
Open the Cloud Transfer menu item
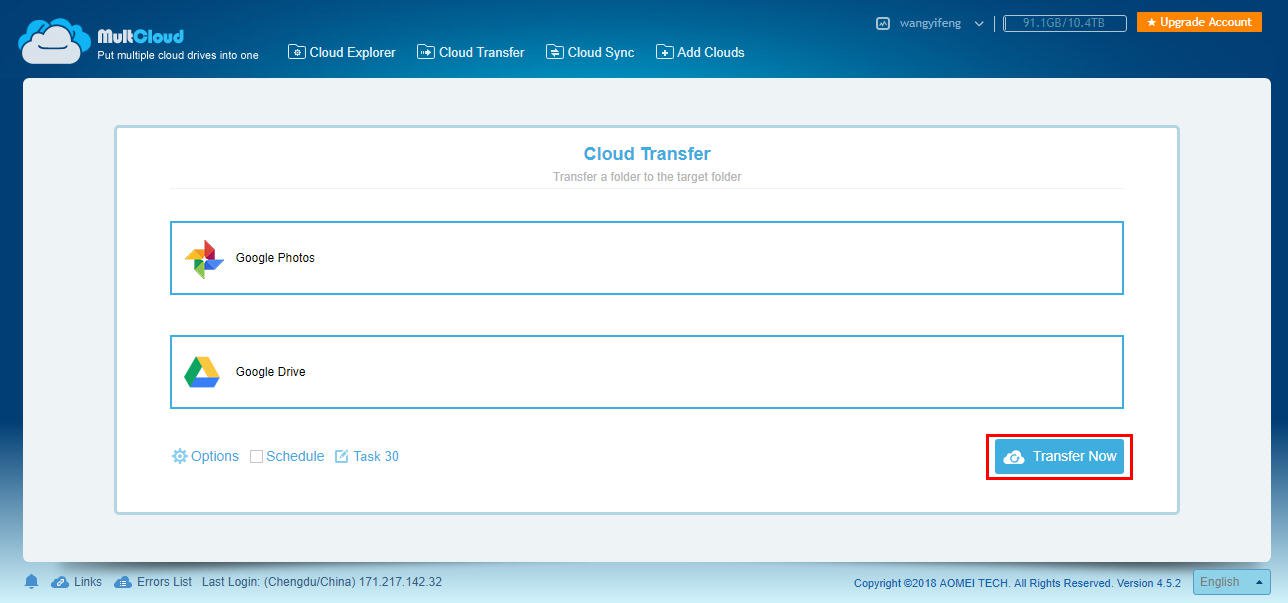point(471,52)
